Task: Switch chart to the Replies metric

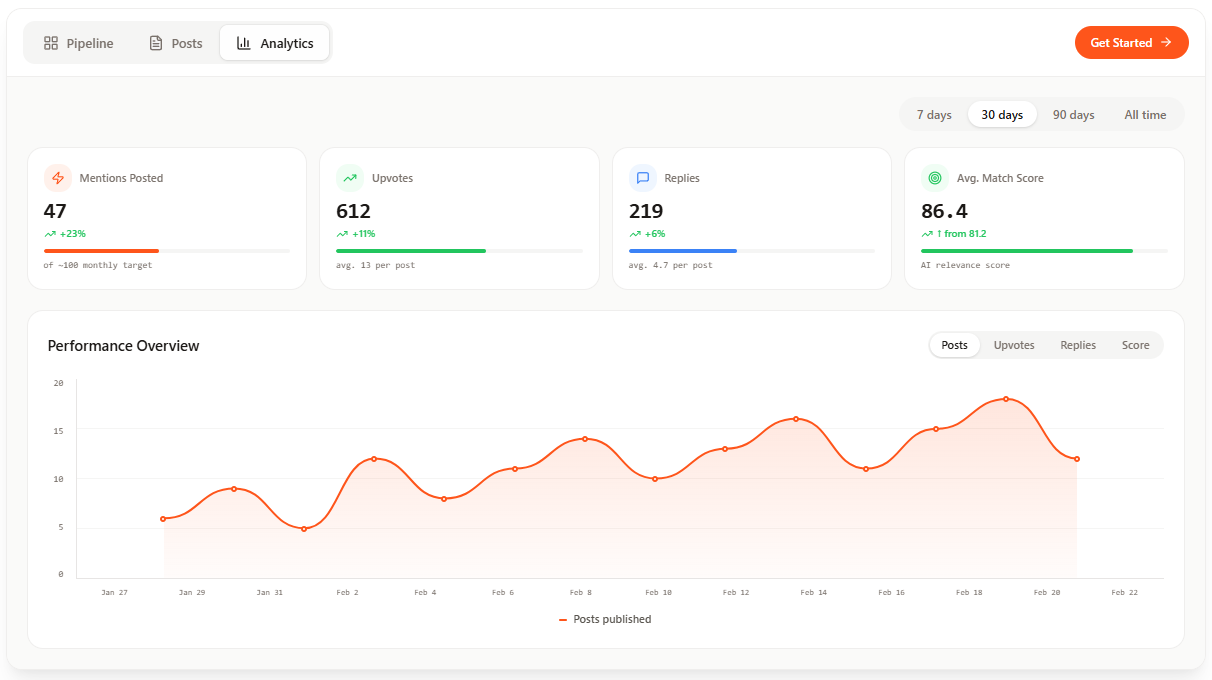Action: pyautogui.click(x=1078, y=345)
